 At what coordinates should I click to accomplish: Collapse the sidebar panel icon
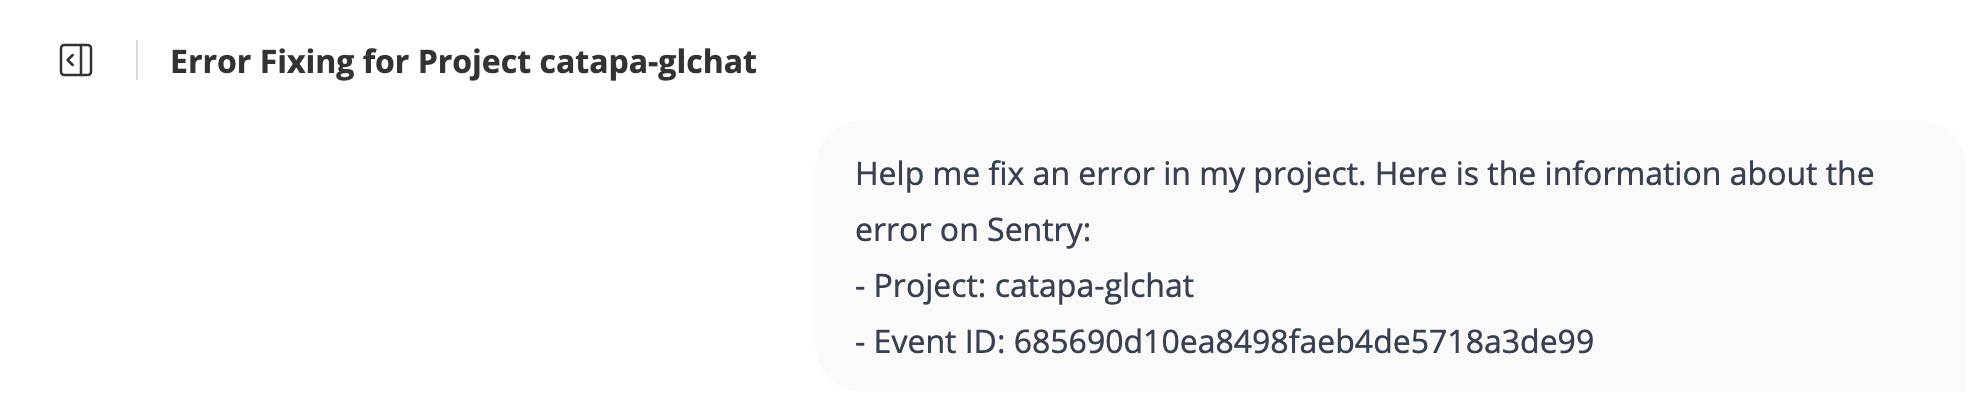tap(76, 61)
